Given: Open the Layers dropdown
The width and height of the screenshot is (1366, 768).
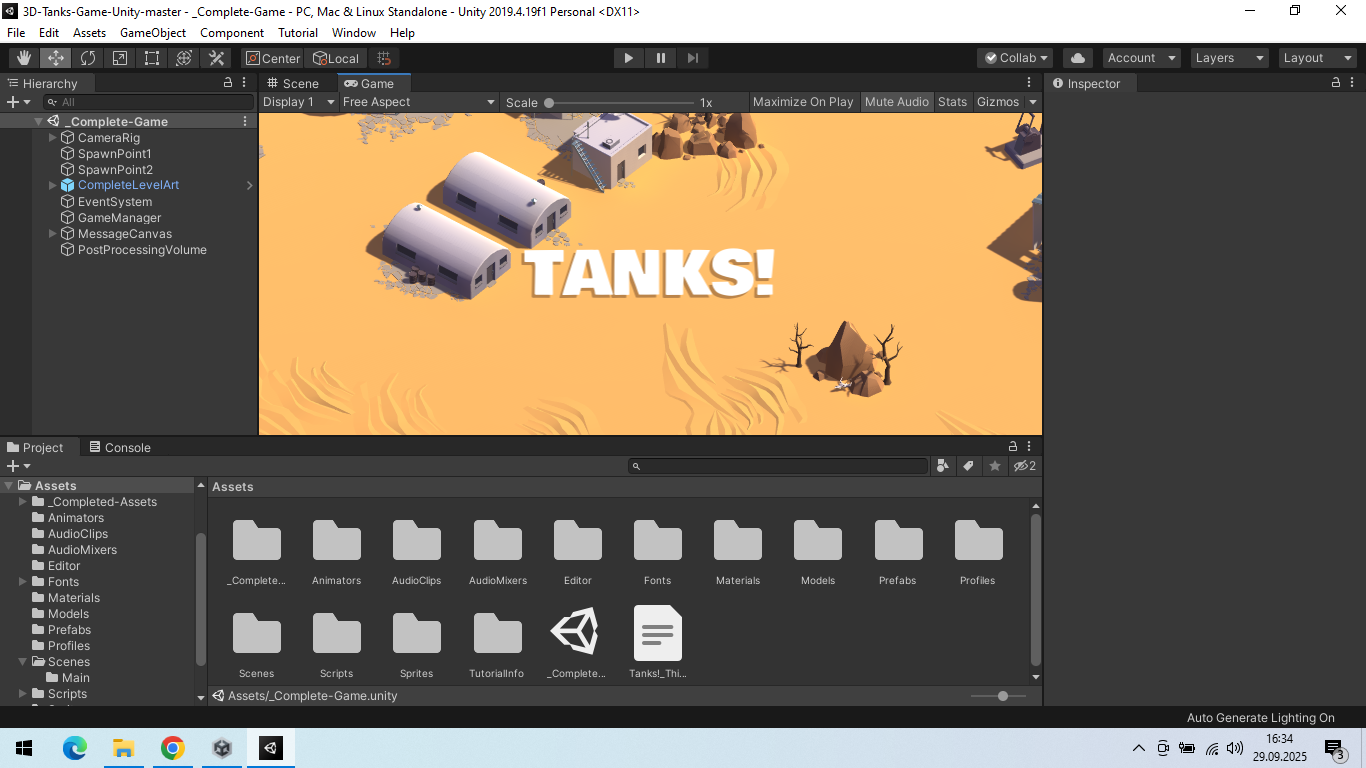Looking at the screenshot, I should pyautogui.click(x=1230, y=58).
